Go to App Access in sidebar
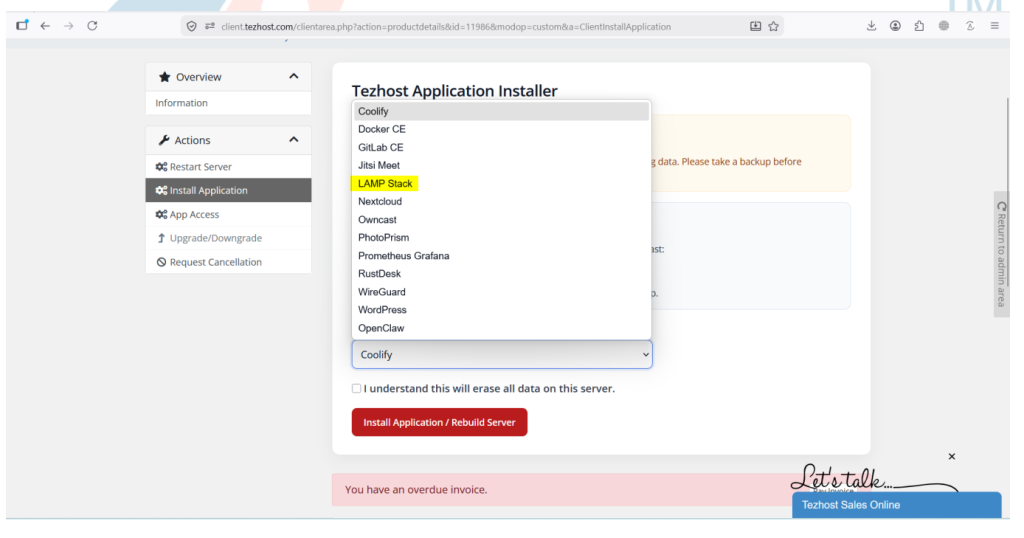Viewport: 1024px width, 538px height. [228, 215]
